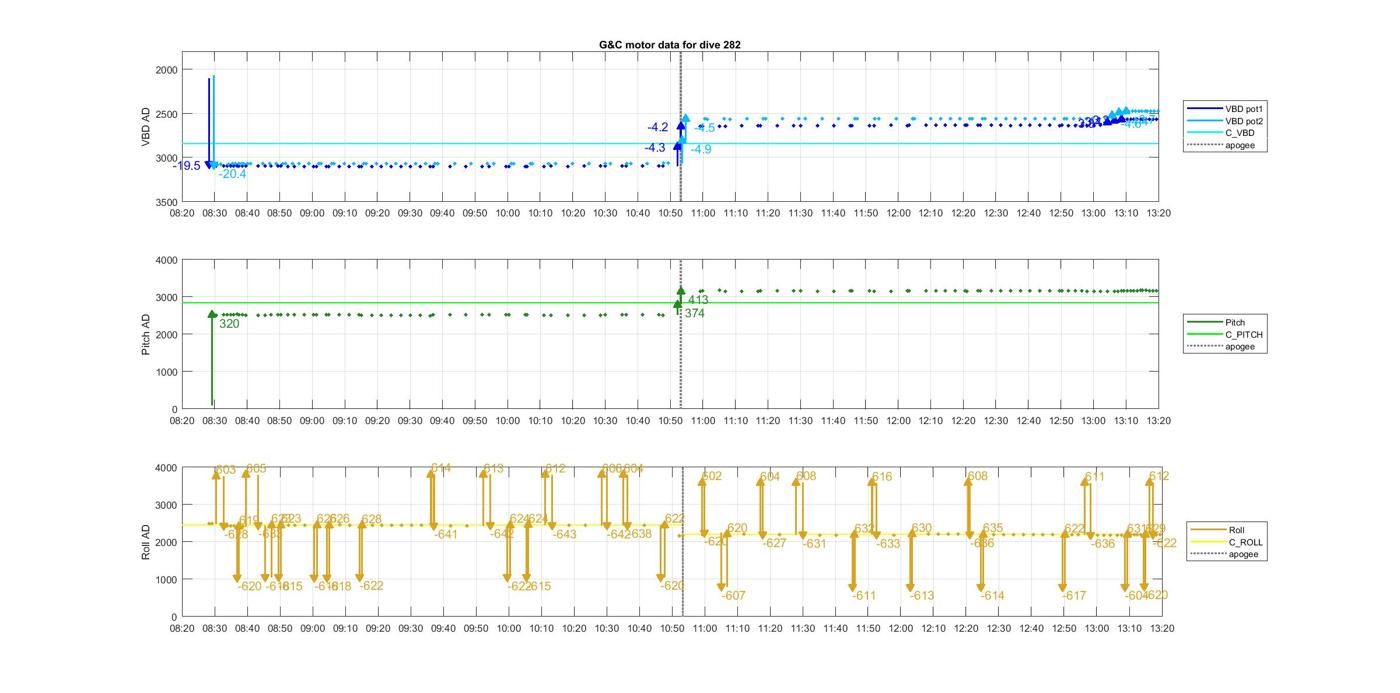The height and width of the screenshot is (693, 1400).
Task: Click the '-614' roll data label
Action: [992, 596]
